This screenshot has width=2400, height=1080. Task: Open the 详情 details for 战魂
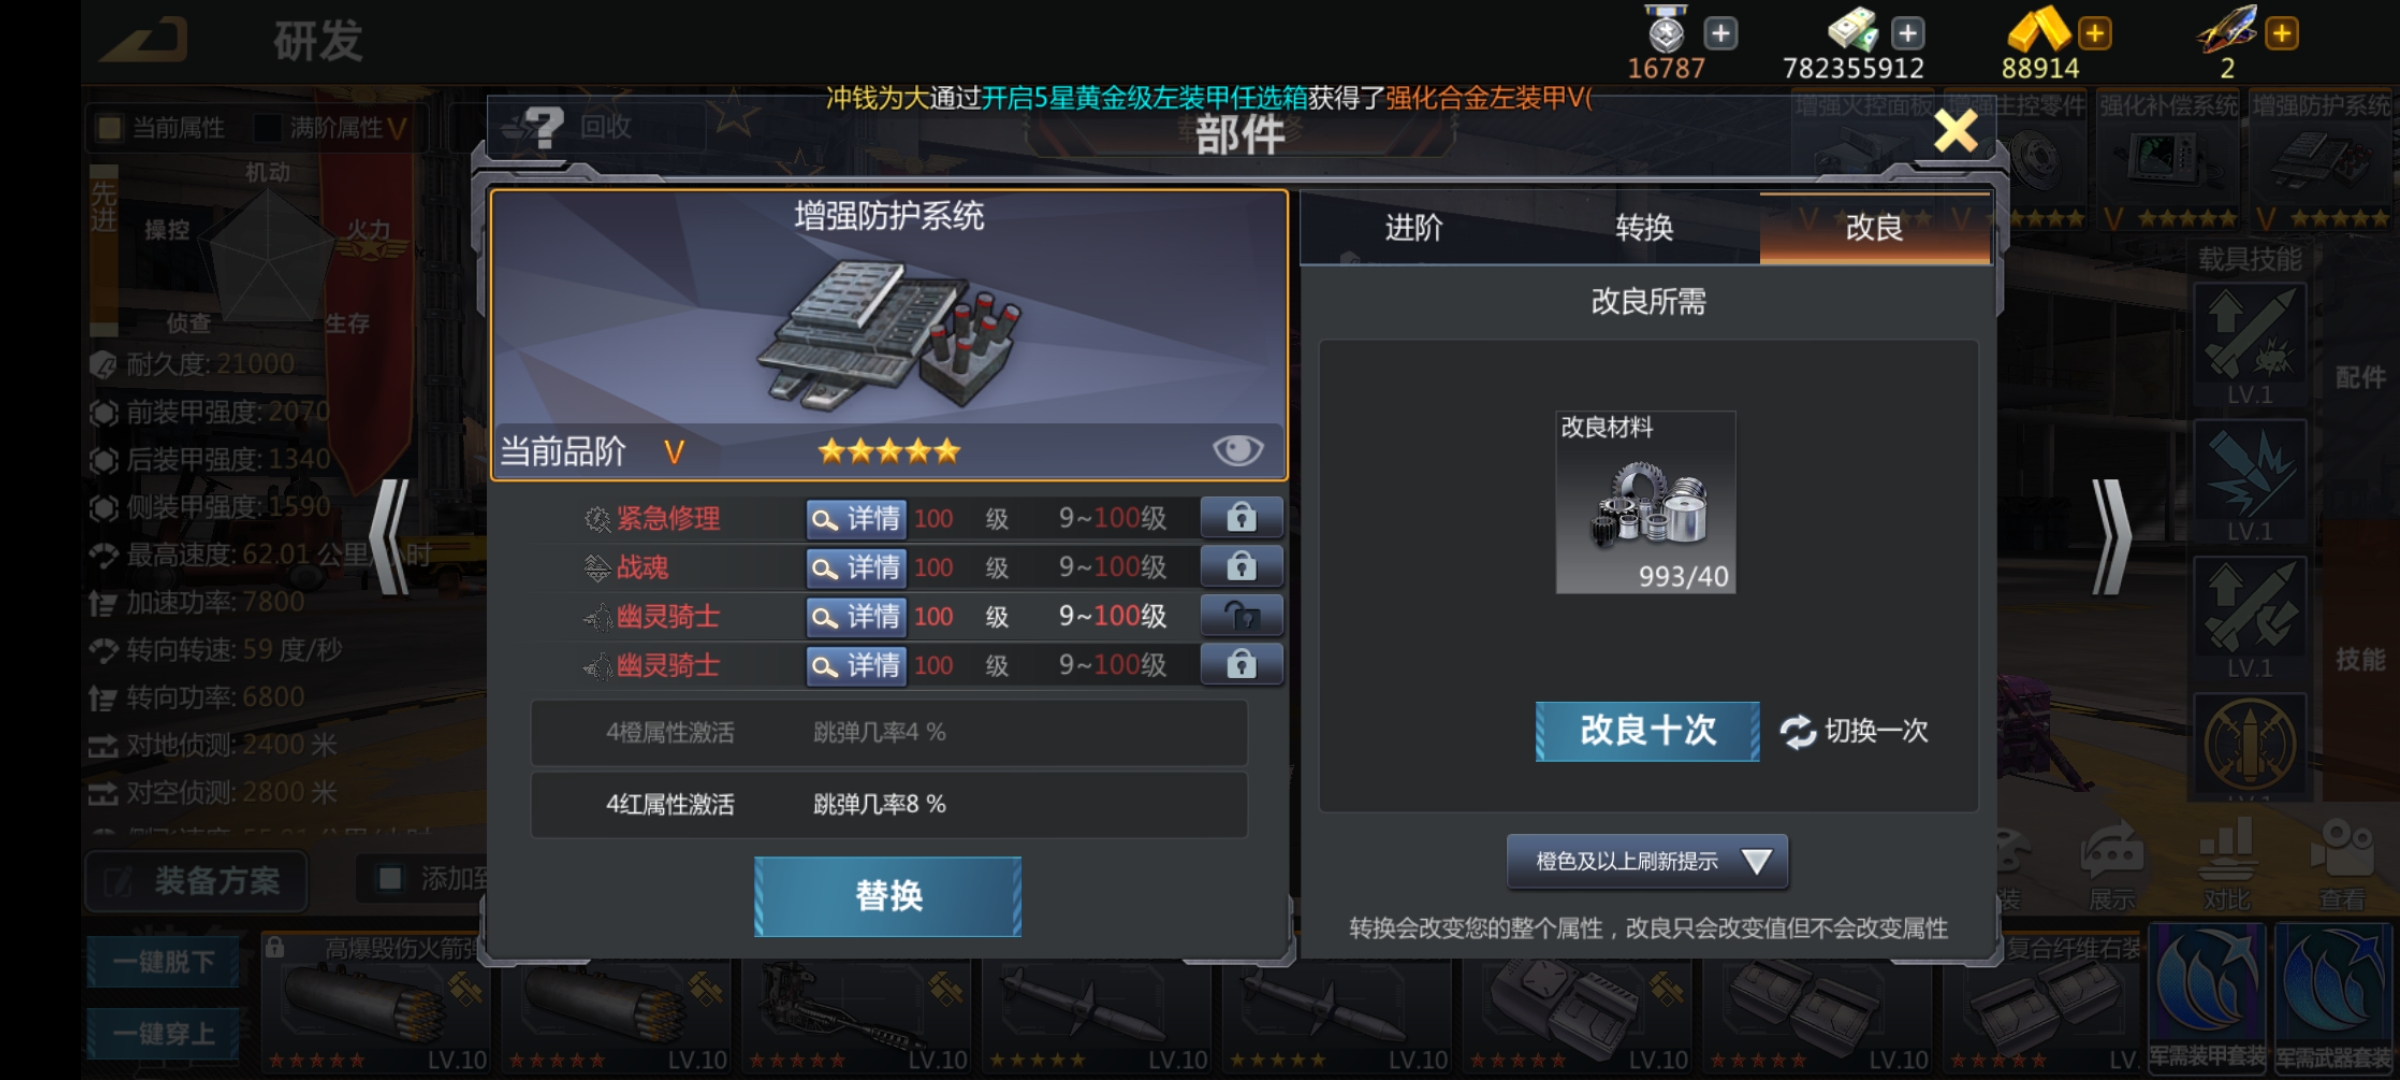point(856,568)
